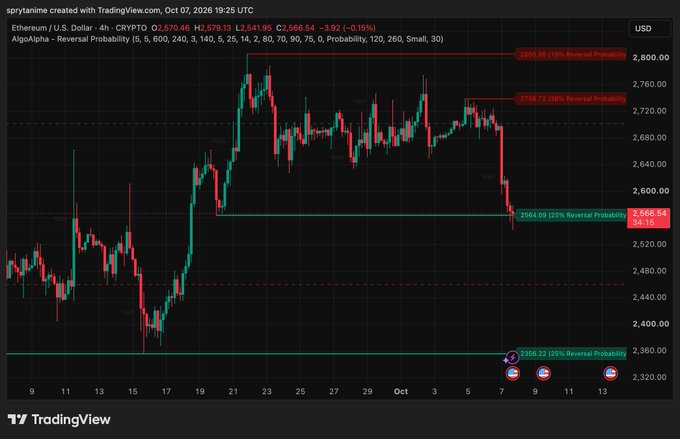Click date 15 on the time axis
Viewport: 680px width, 439px height.
[x=133, y=391]
